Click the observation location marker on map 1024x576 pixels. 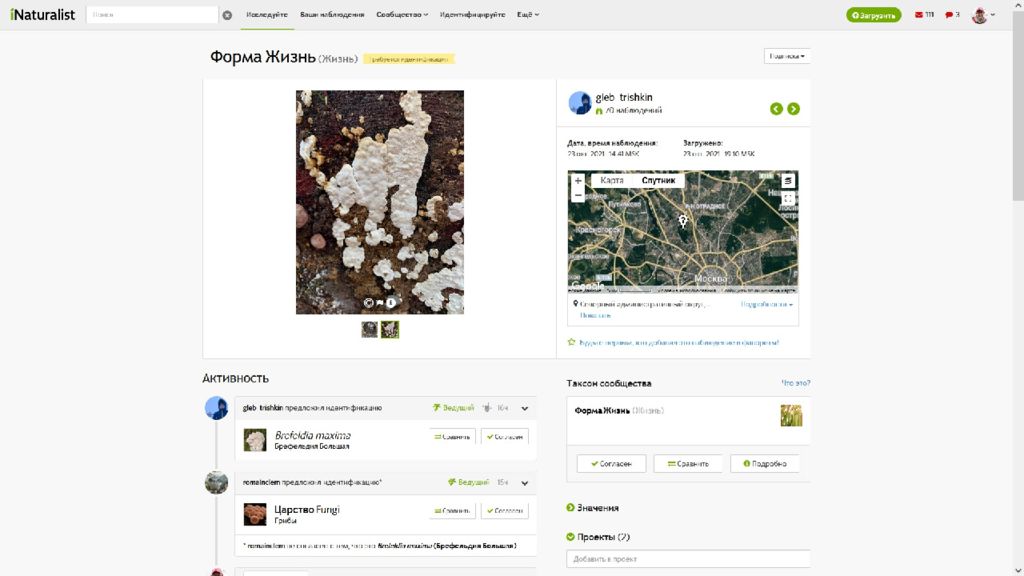coord(682,221)
